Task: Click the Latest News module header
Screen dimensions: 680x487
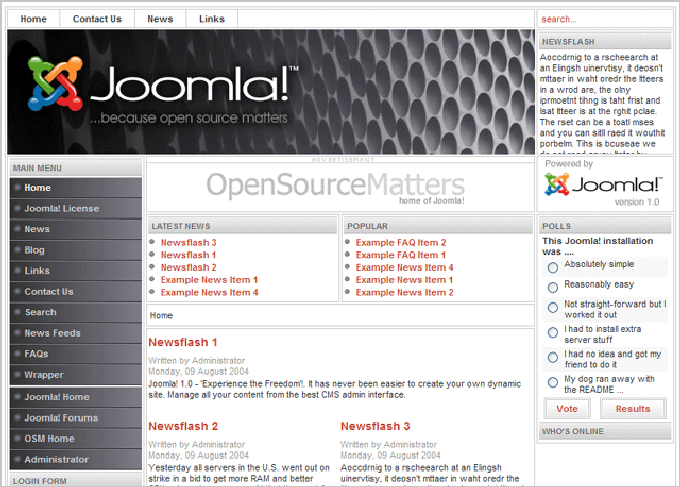Action: (x=242, y=226)
